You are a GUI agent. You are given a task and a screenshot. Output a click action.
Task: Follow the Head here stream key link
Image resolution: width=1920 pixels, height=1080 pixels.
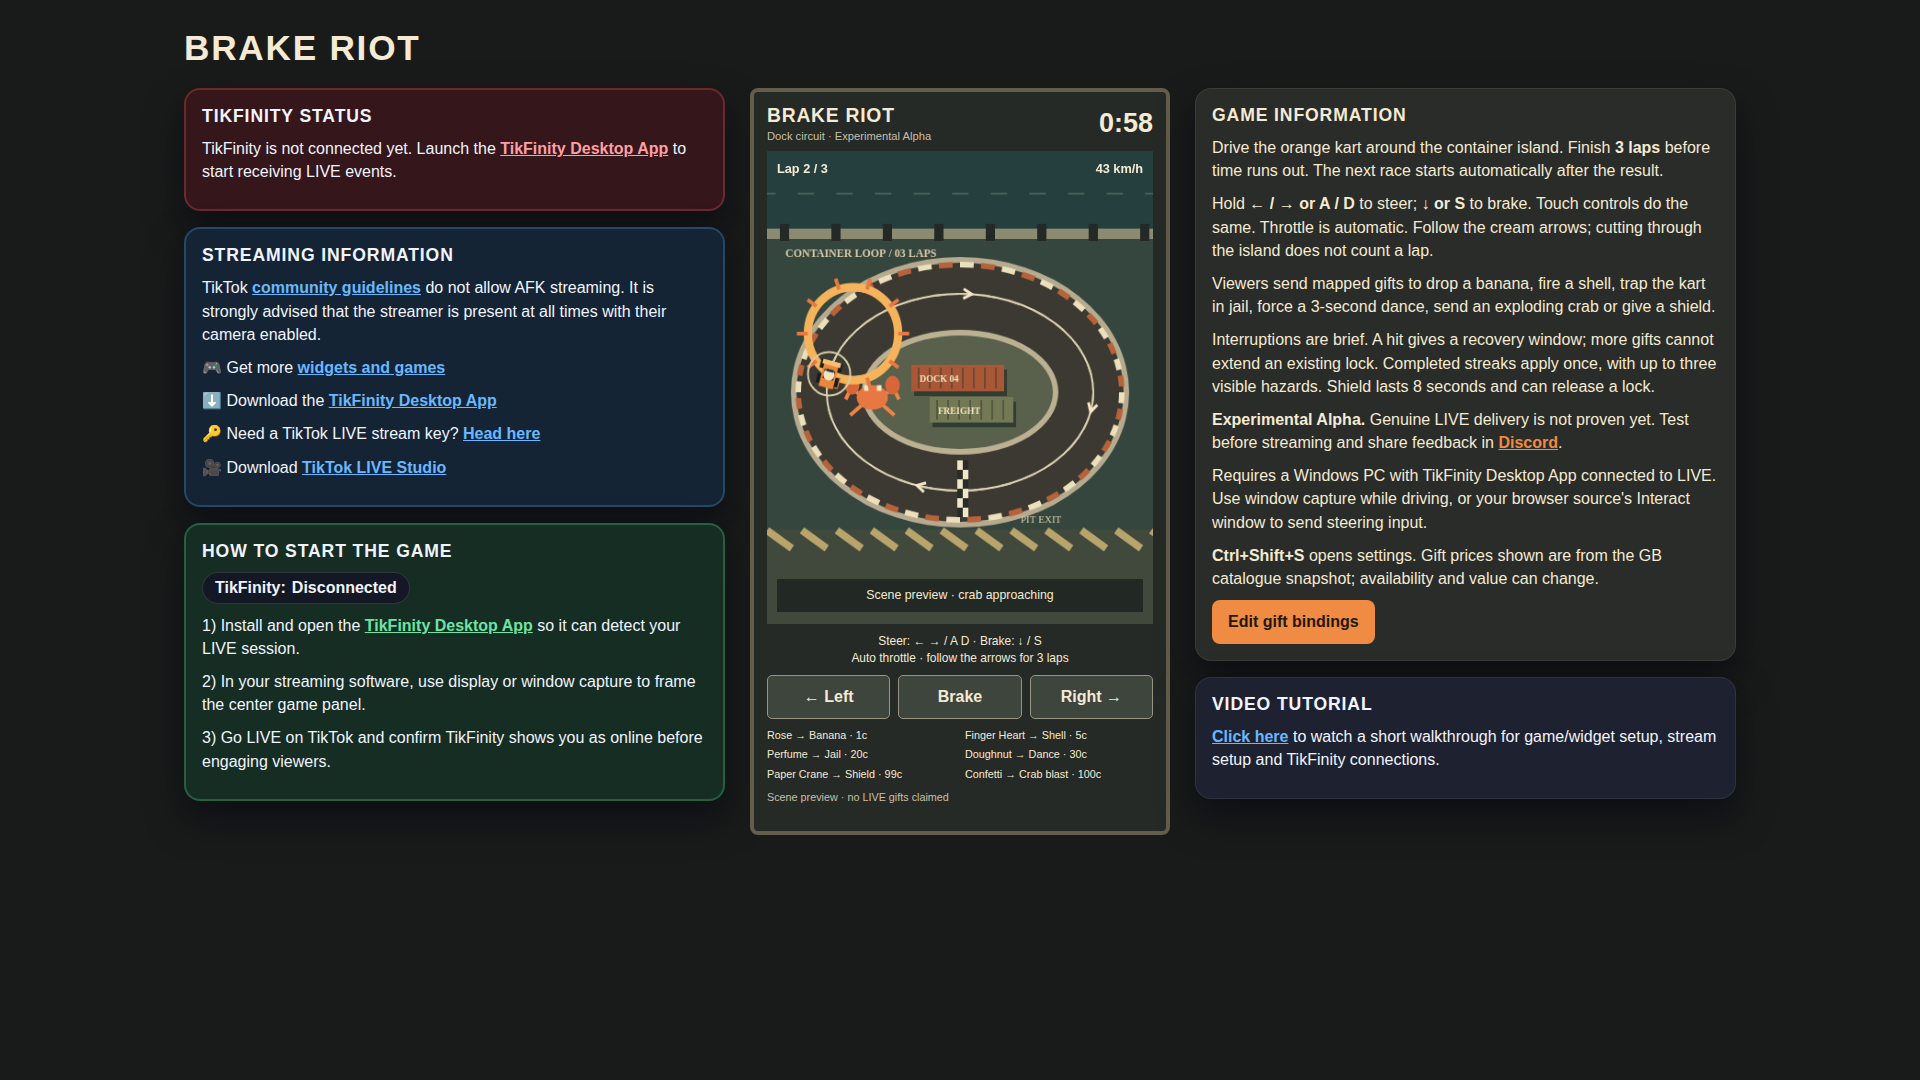(x=501, y=433)
